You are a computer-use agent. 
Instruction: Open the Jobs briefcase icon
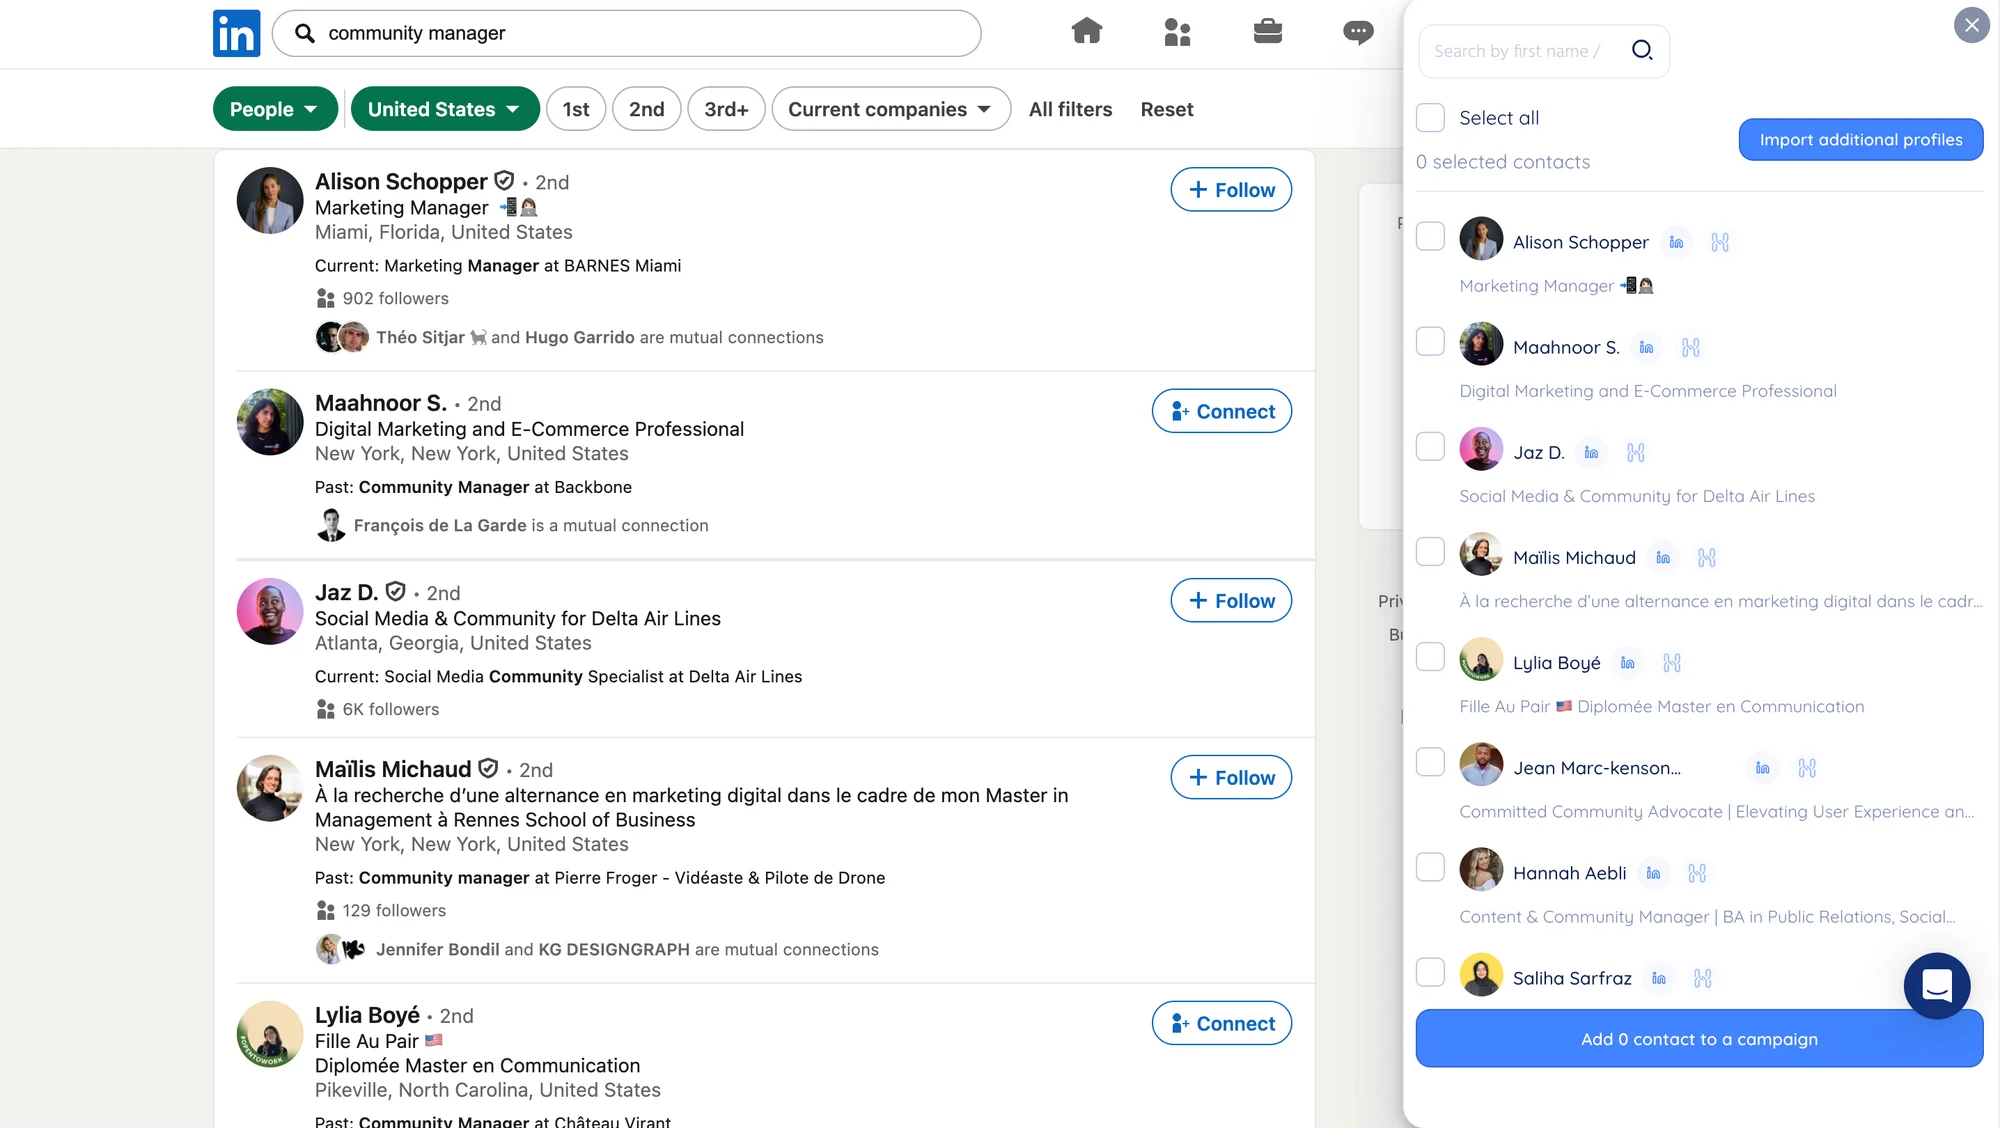tap(1267, 32)
